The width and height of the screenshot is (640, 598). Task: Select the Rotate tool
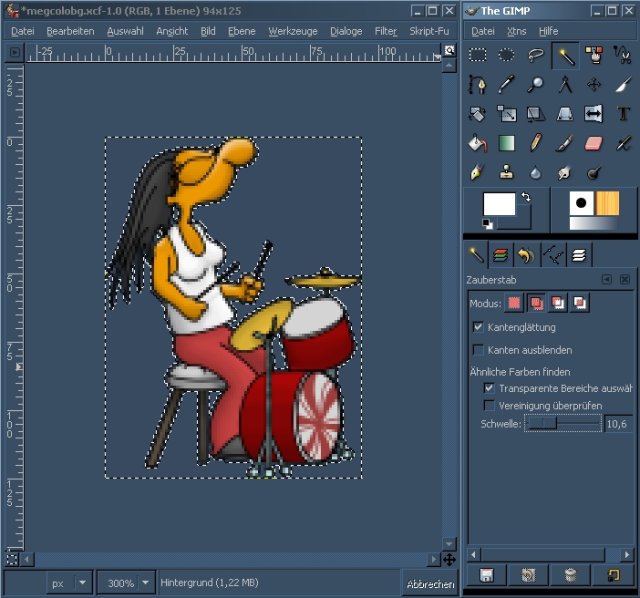(477, 114)
